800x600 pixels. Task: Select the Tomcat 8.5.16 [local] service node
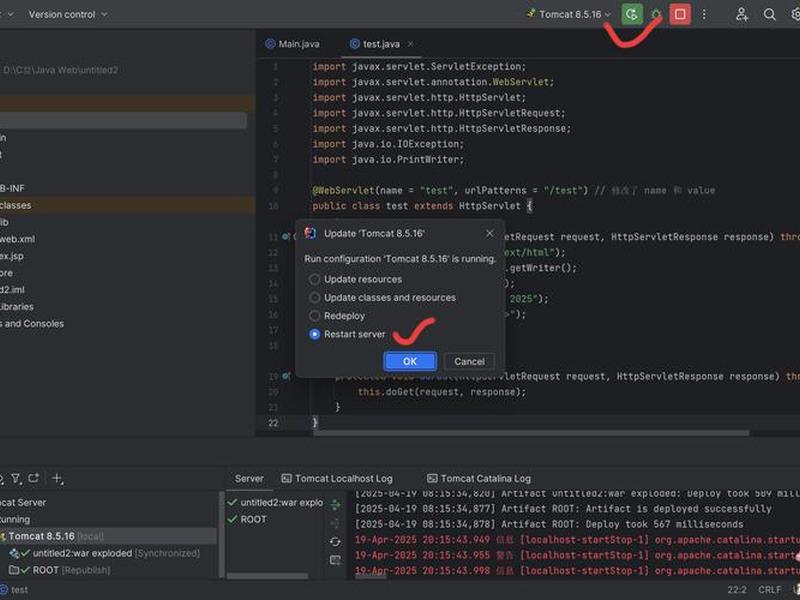coord(56,536)
